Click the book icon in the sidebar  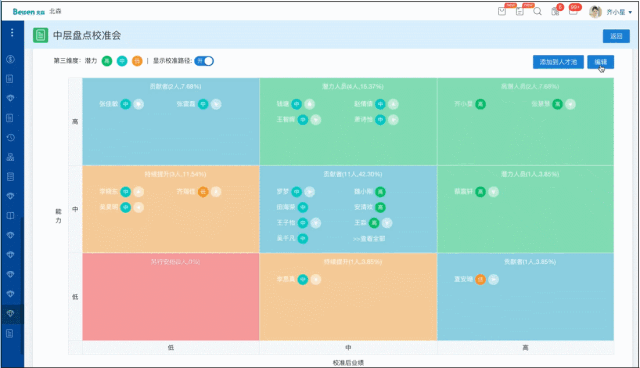click(11, 215)
